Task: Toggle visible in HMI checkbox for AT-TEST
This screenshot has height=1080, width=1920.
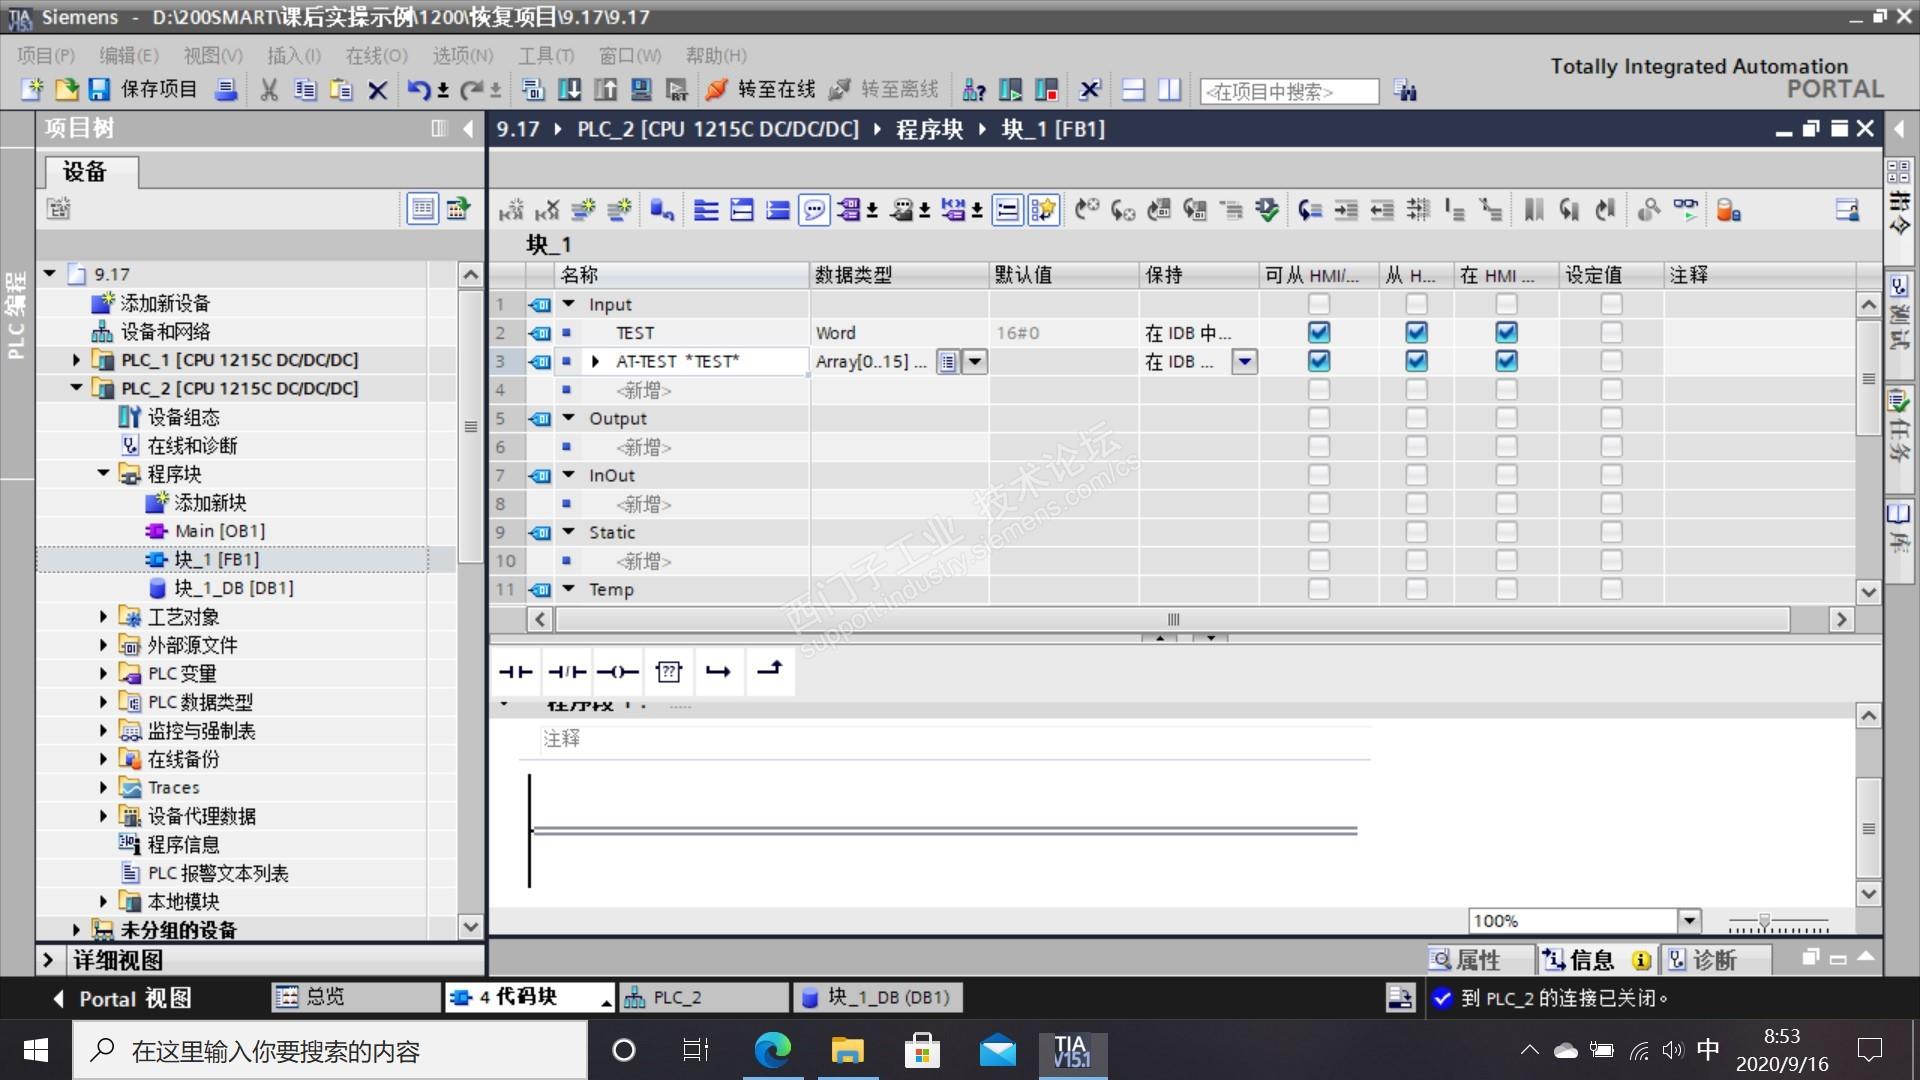Action: click(1506, 361)
